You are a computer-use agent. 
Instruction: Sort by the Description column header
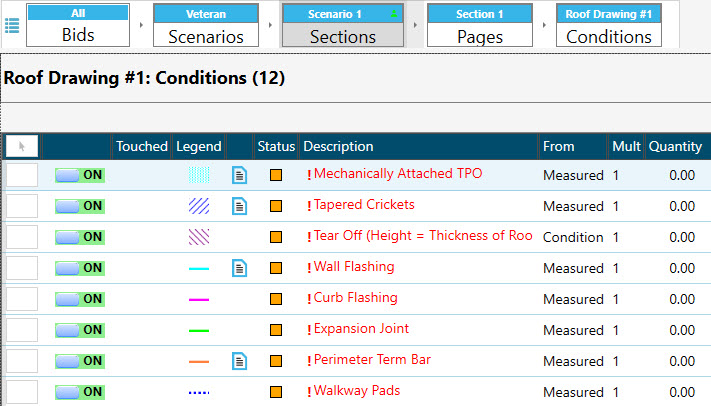click(417, 146)
